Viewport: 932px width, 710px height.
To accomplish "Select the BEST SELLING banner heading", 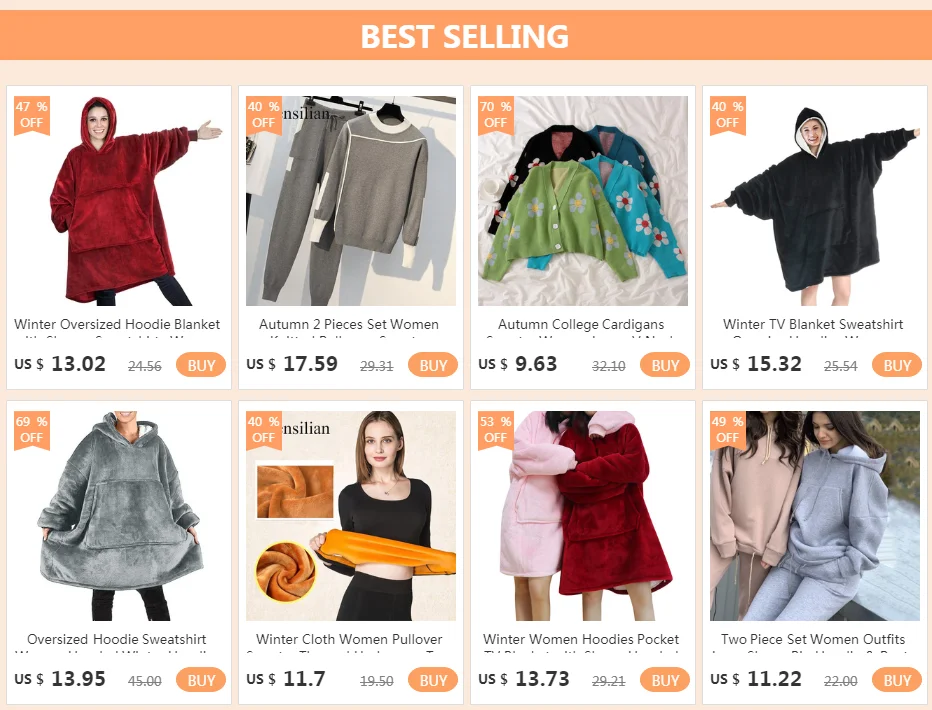I will coord(465,36).
